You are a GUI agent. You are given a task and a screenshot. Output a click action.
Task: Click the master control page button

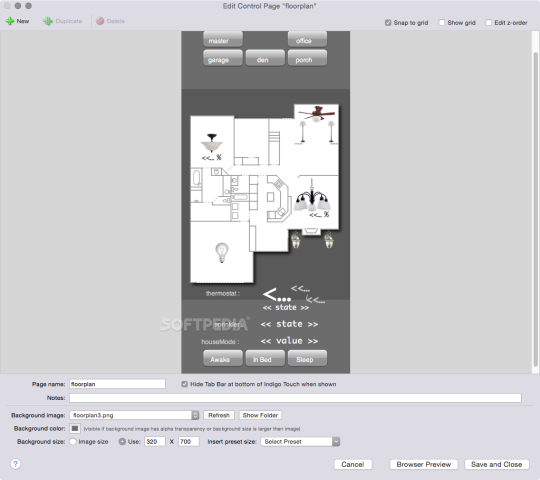point(223,40)
